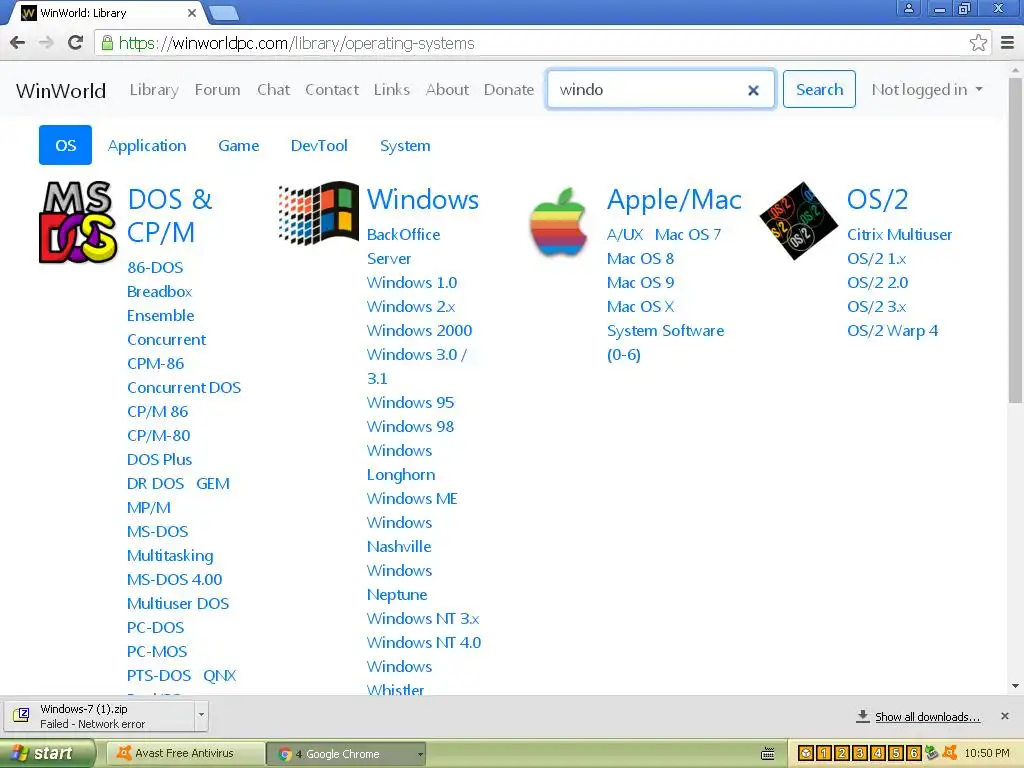Open the Chrome hamburger menu
The height and width of the screenshot is (768, 1024).
click(x=1007, y=43)
